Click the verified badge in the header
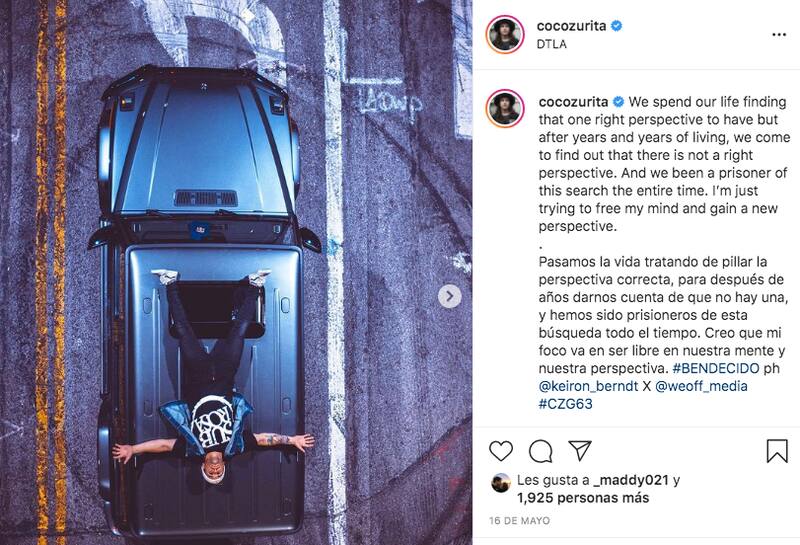The image size is (800, 545). click(x=616, y=26)
